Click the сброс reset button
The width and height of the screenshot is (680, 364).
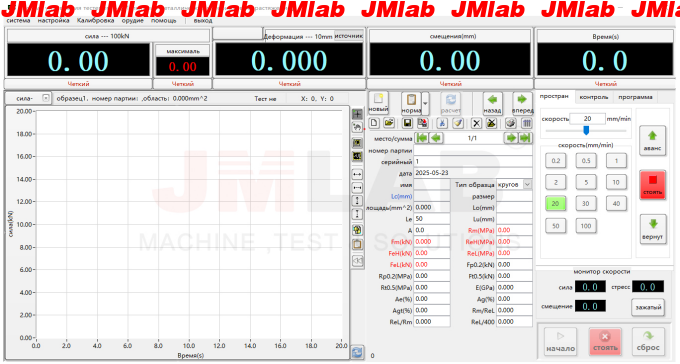(648, 342)
